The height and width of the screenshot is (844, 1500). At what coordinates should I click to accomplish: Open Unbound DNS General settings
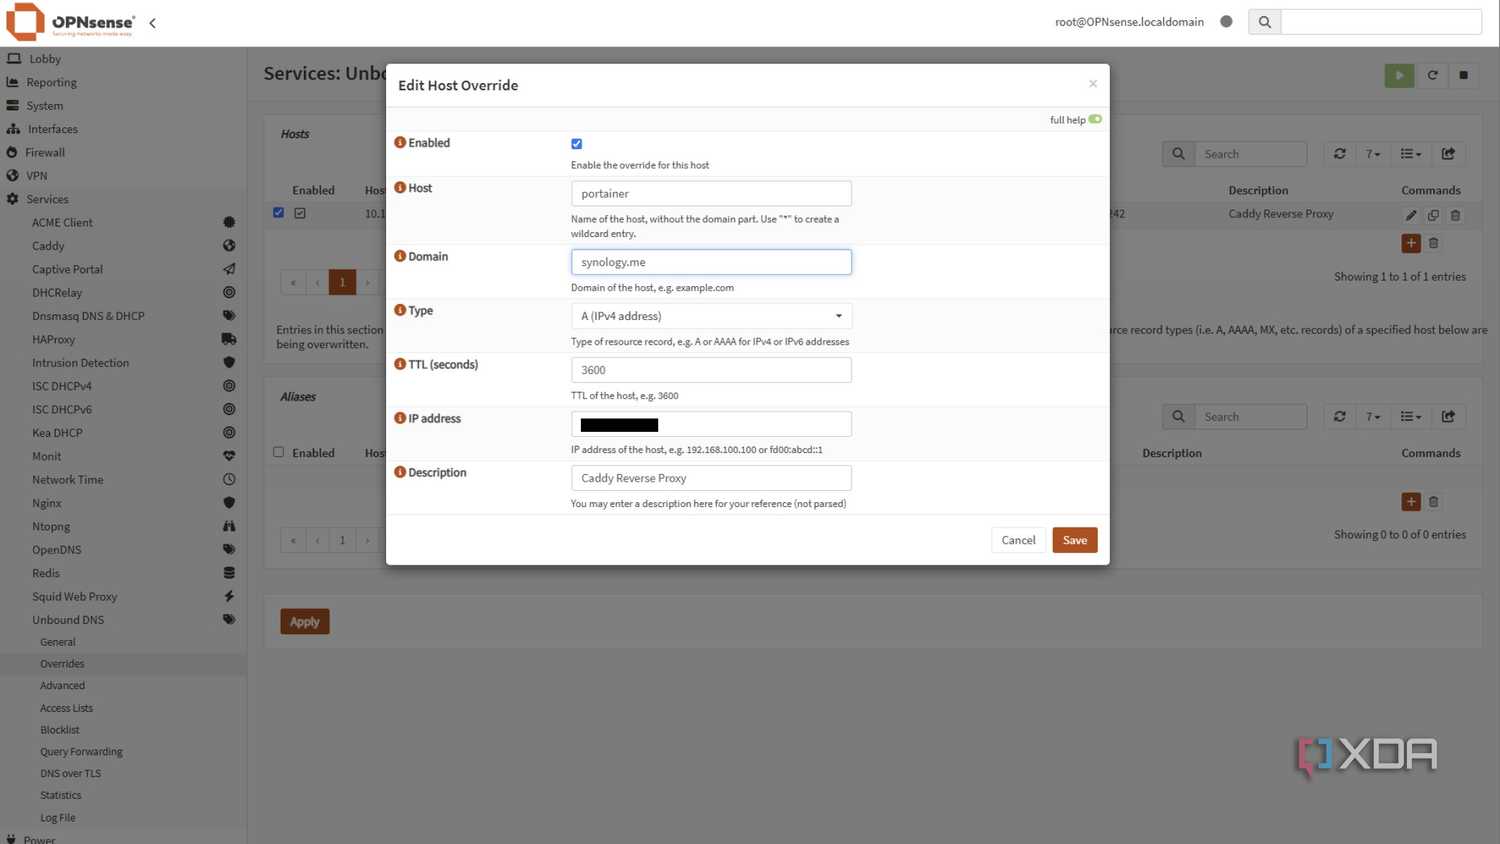coord(58,642)
